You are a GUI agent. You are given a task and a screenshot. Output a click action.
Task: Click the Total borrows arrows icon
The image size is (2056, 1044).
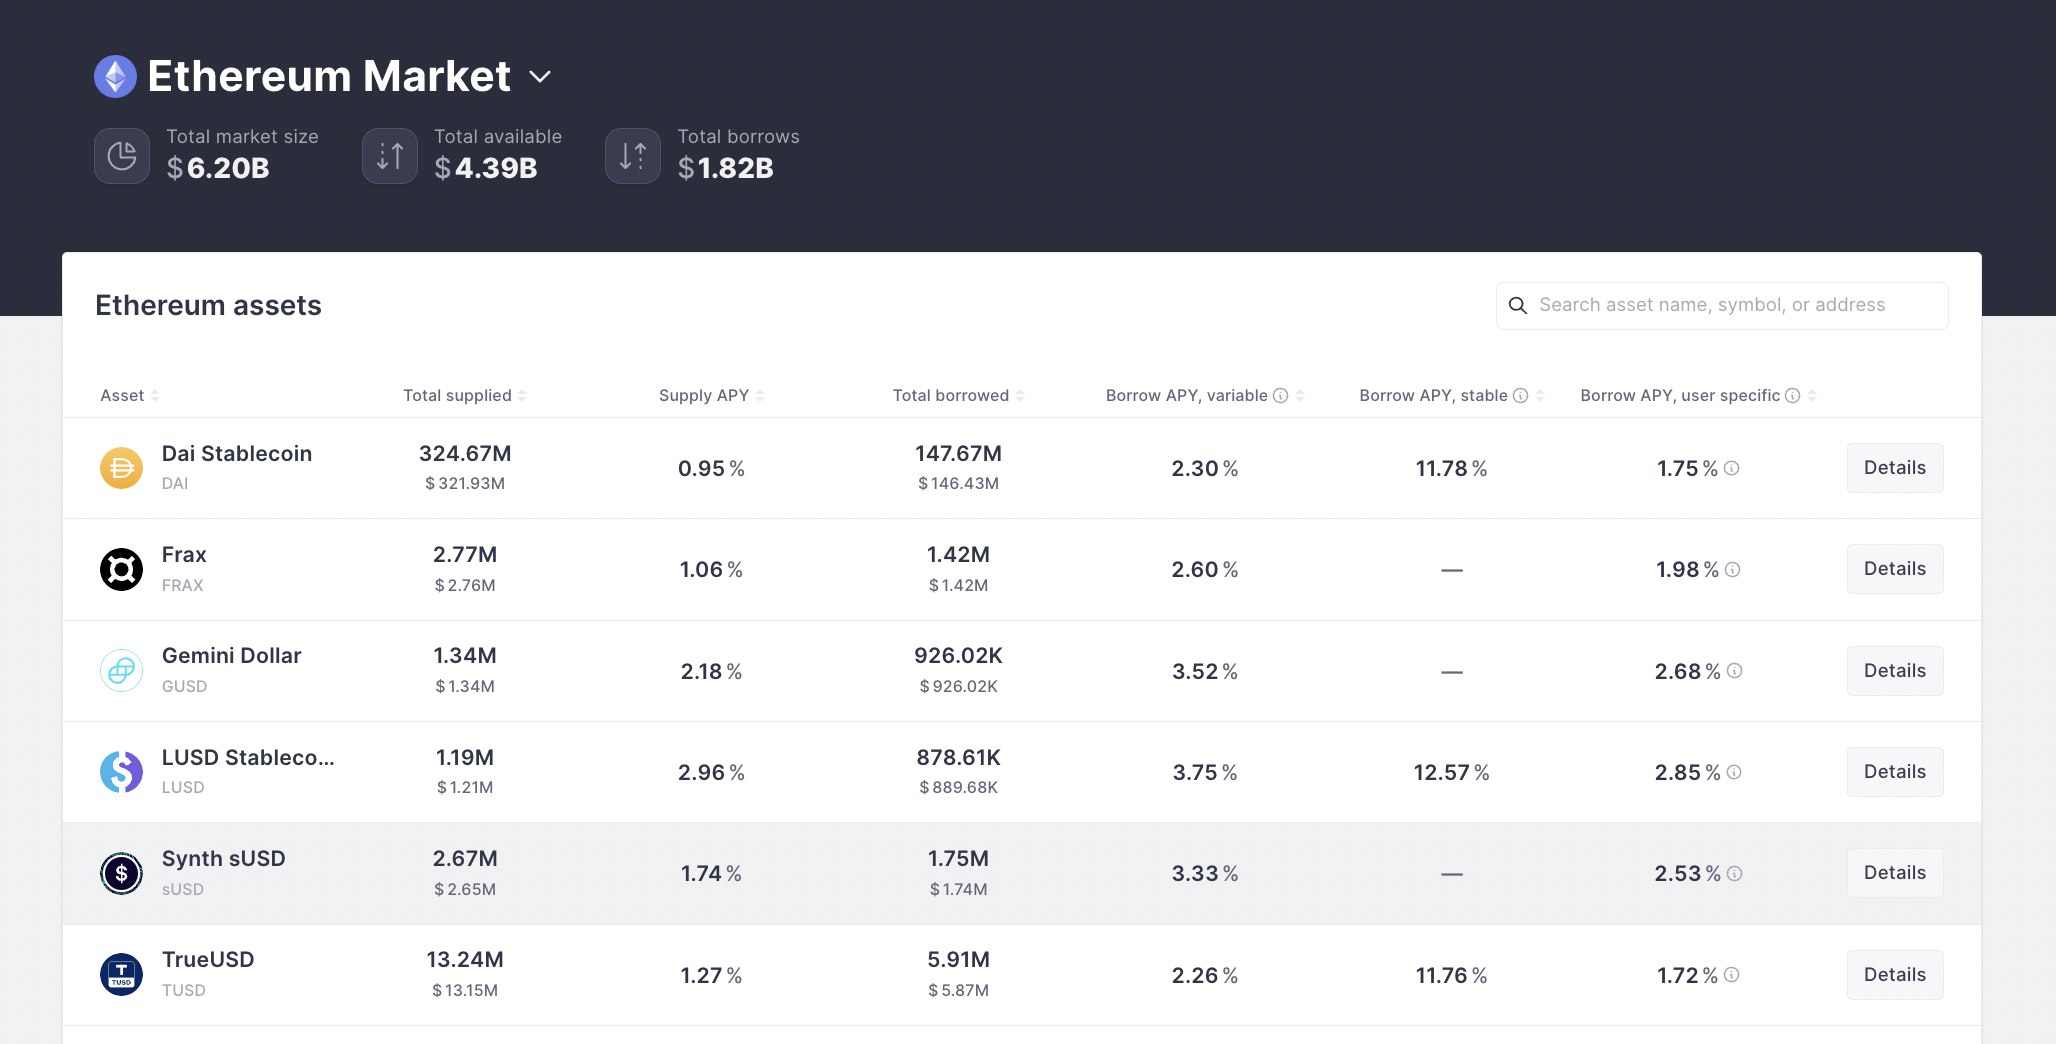tap(633, 156)
